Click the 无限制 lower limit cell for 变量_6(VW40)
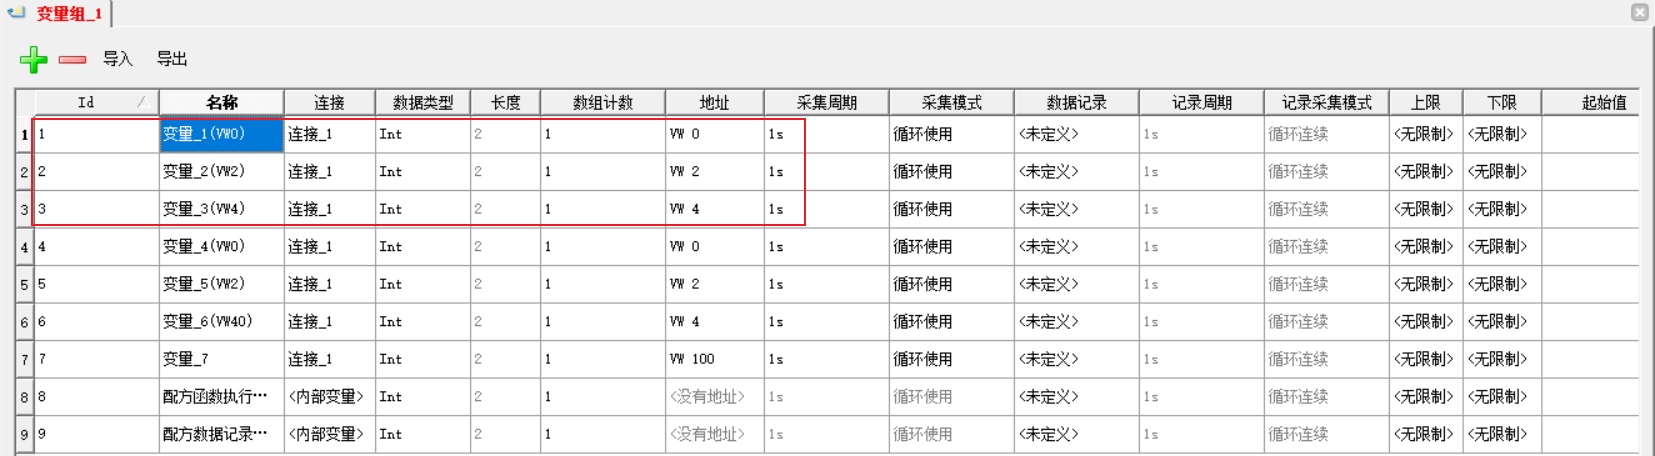The image size is (1655, 456). pyautogui.click(x=1502, y=321)
